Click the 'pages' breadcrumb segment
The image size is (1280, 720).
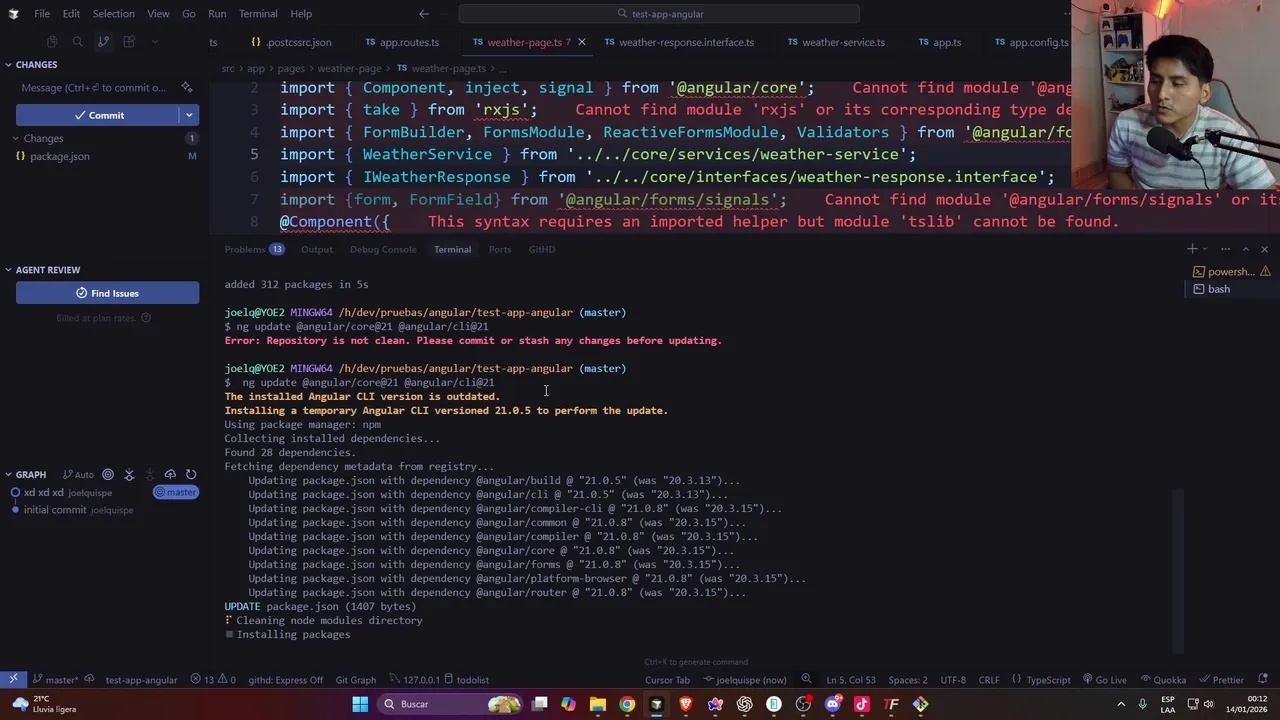coord(291,68)
